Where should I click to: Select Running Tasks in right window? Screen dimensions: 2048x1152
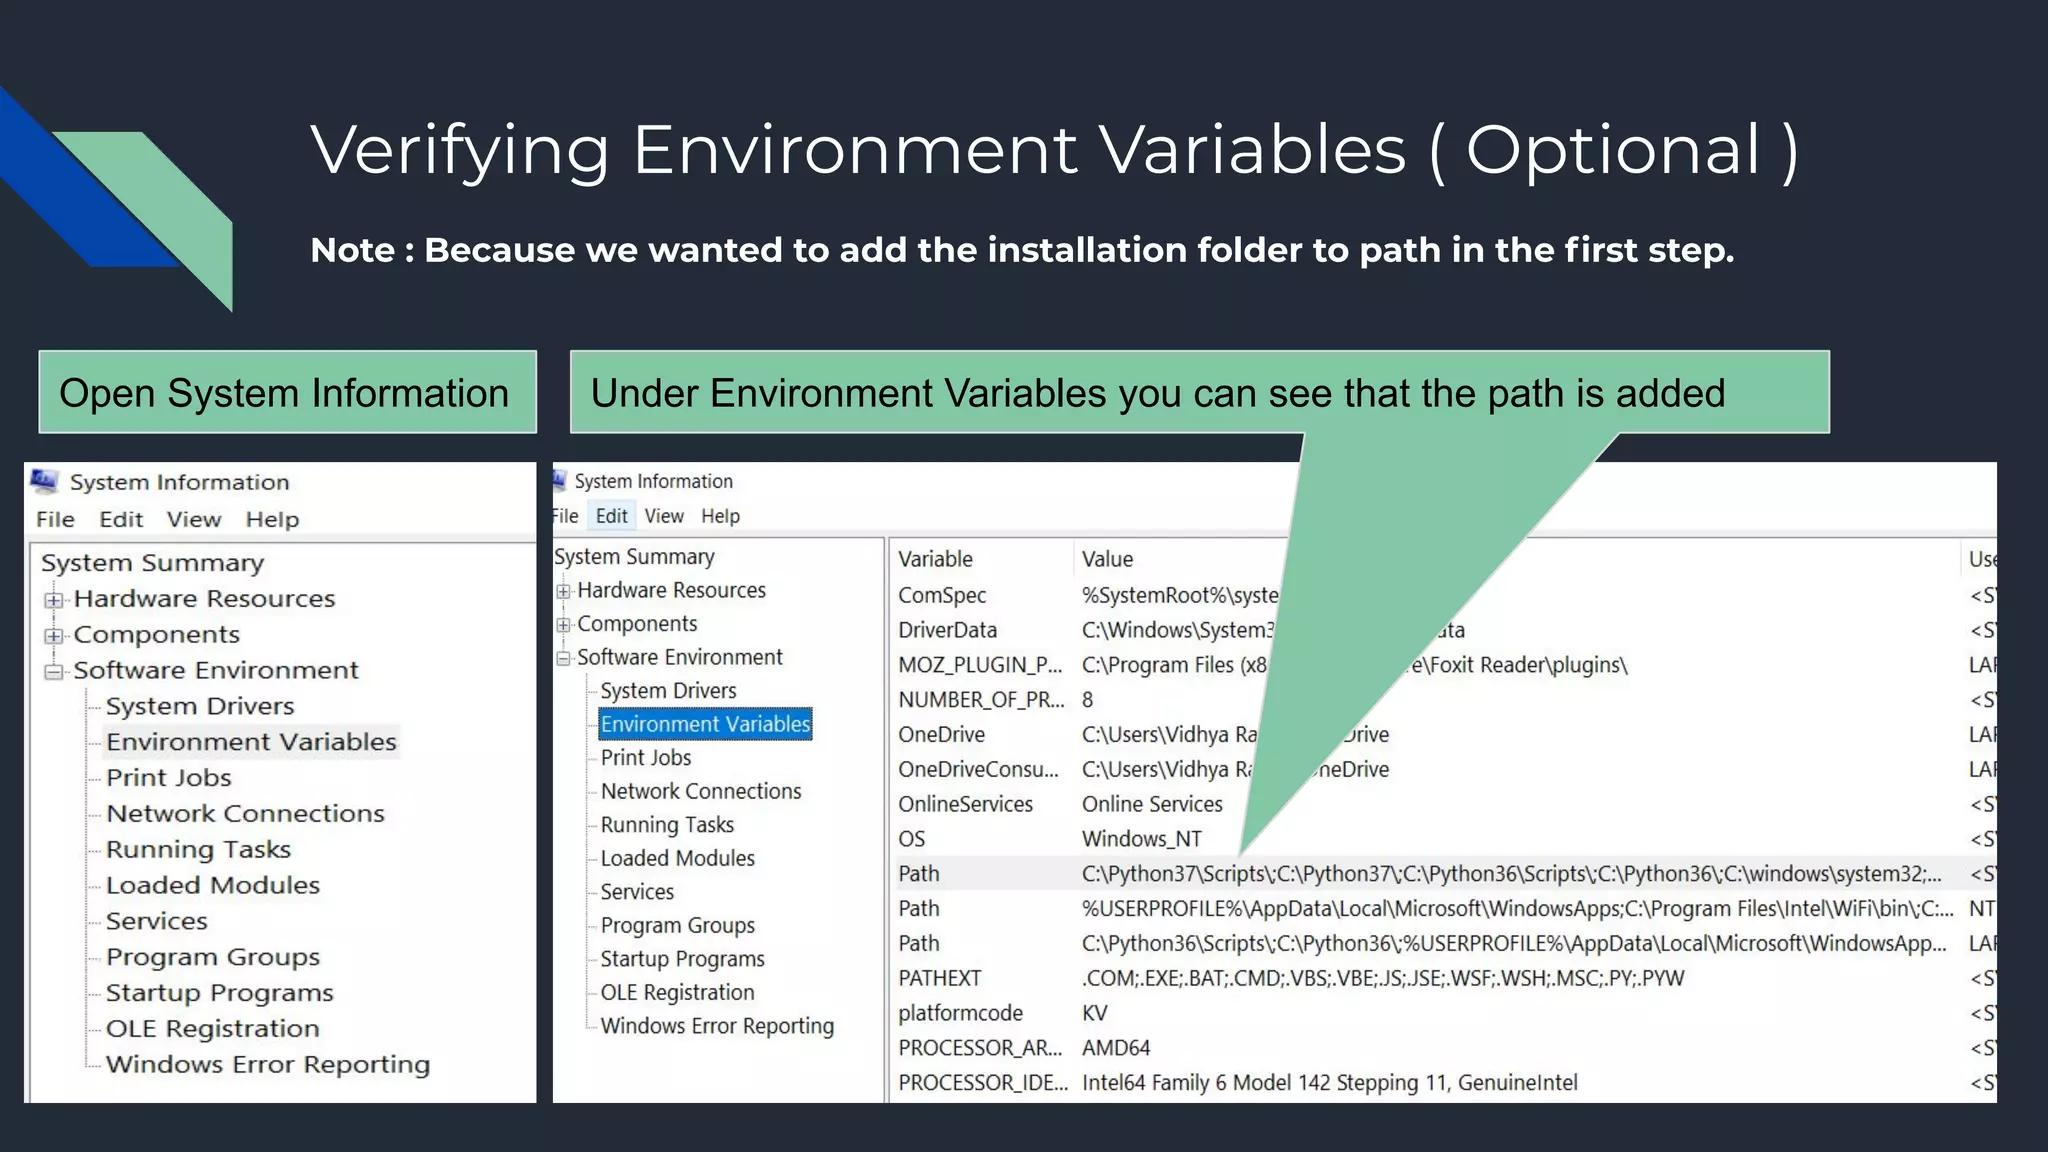pos(667,825)
